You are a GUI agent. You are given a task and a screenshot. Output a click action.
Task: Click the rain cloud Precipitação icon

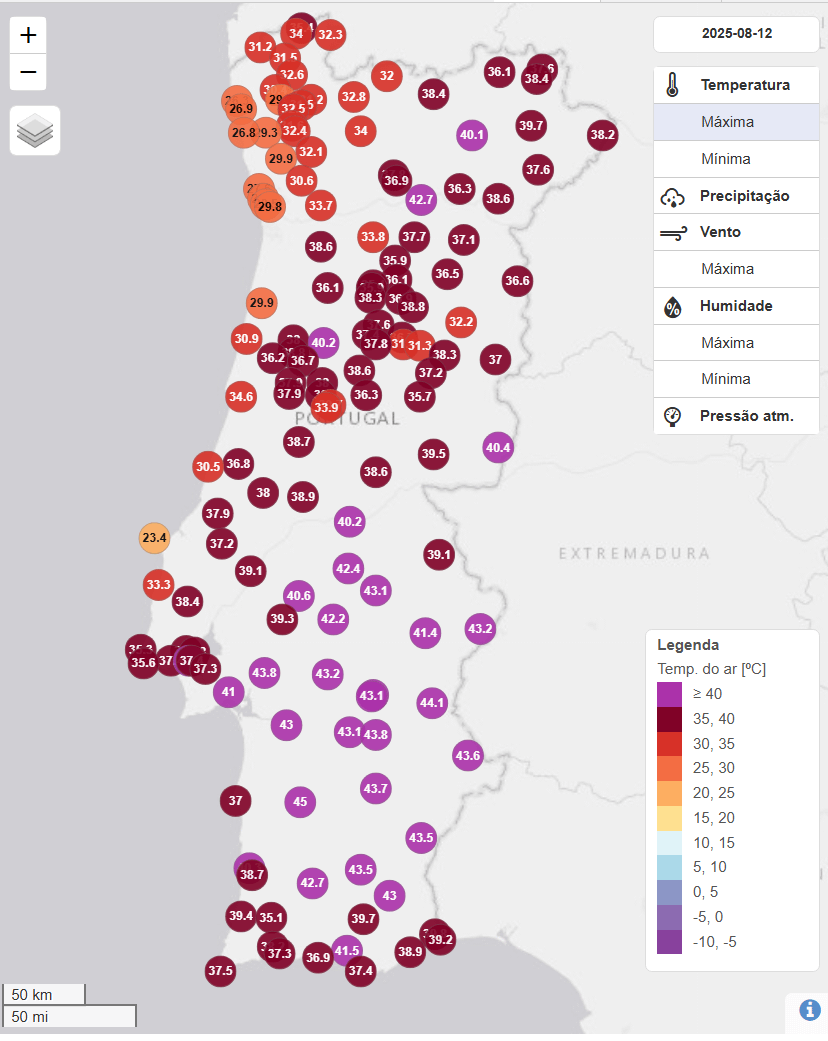pyautogui.click(x=673, y=197)
